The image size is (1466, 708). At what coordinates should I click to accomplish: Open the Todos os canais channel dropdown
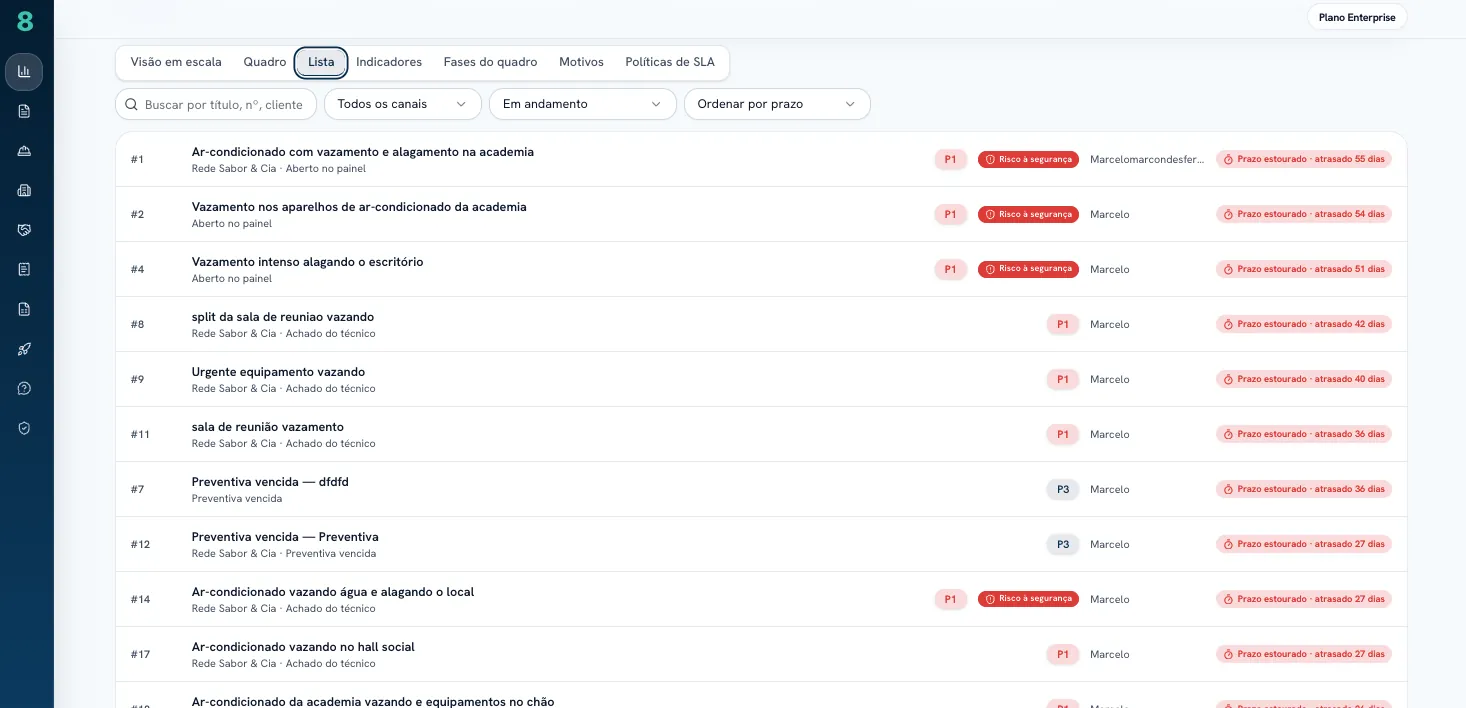point(402,104)
